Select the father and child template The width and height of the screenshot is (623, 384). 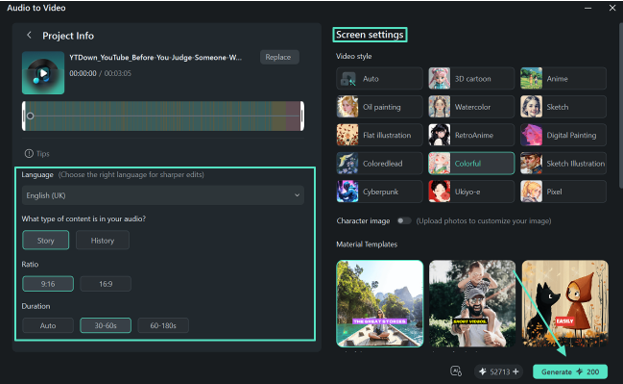(x=472, y=304)
